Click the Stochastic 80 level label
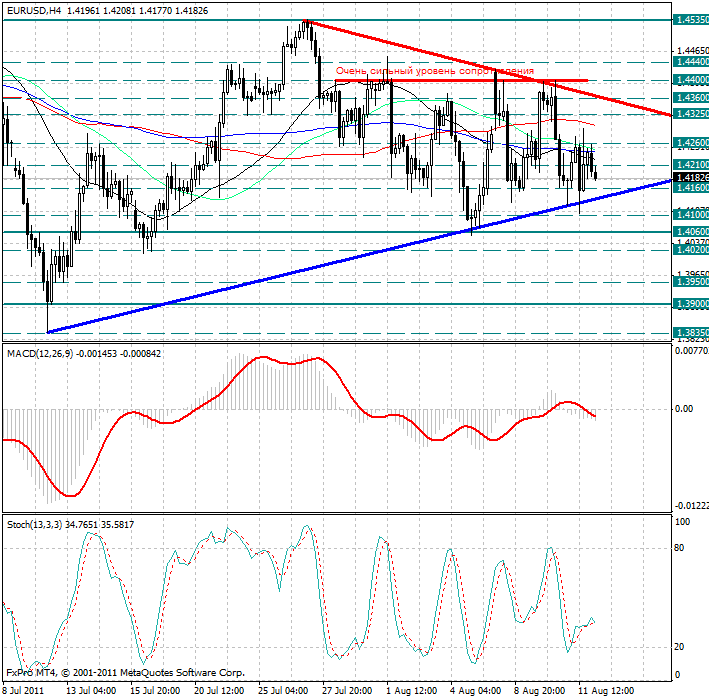Viewport: 709px width, 698px height. click(x=679, y=548)
